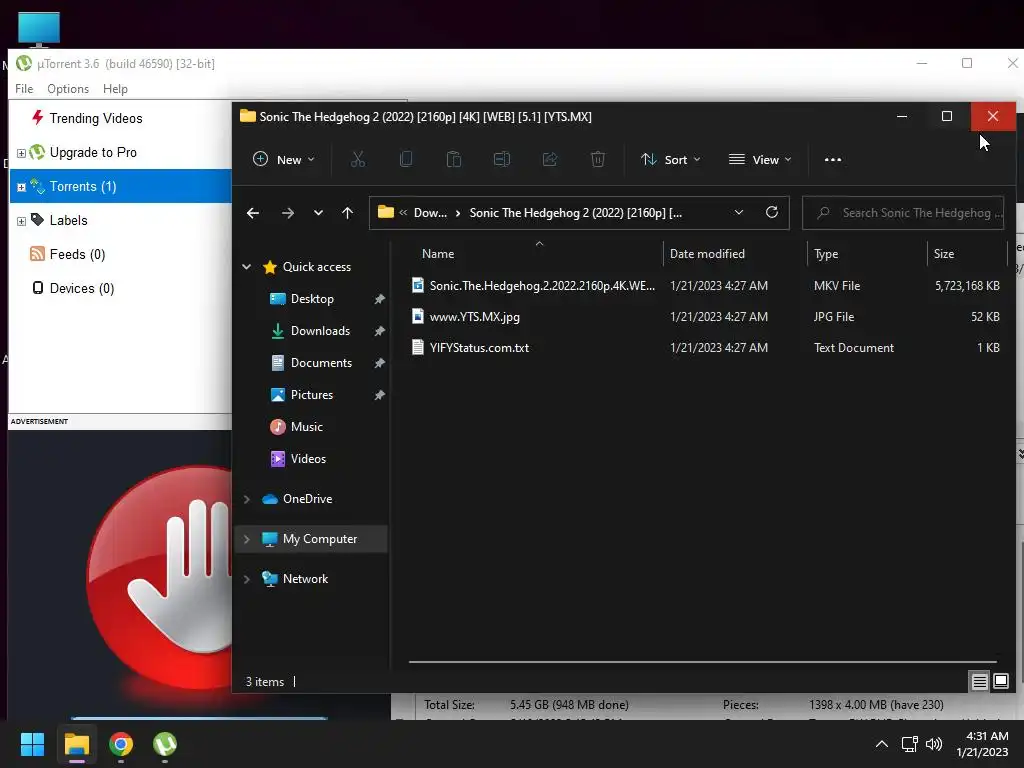The height and width of the screenshot is (768, 1024).
Task: Collapse the Quick access tree node
Action: [246, 266]
